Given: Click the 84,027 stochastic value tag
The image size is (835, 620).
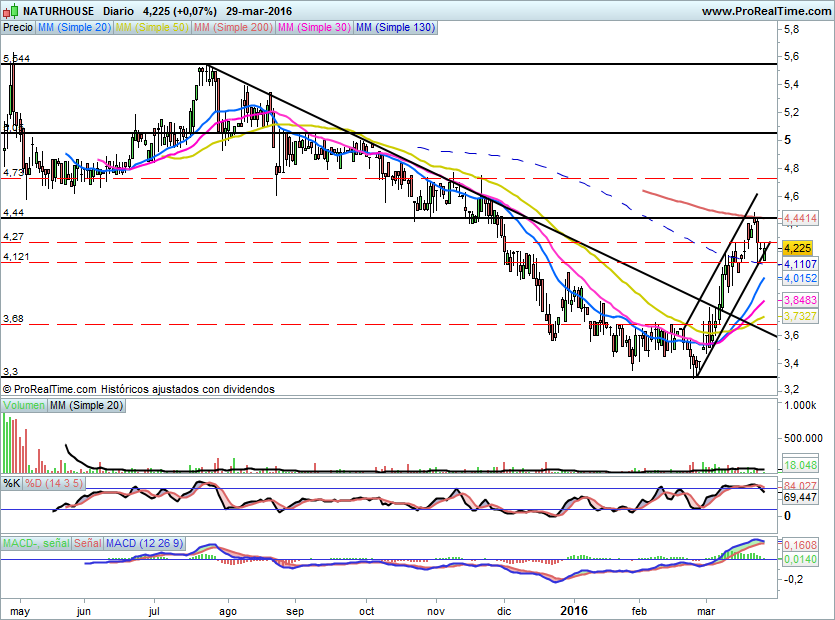Looking at the screenshot, I should click(800, 485).
